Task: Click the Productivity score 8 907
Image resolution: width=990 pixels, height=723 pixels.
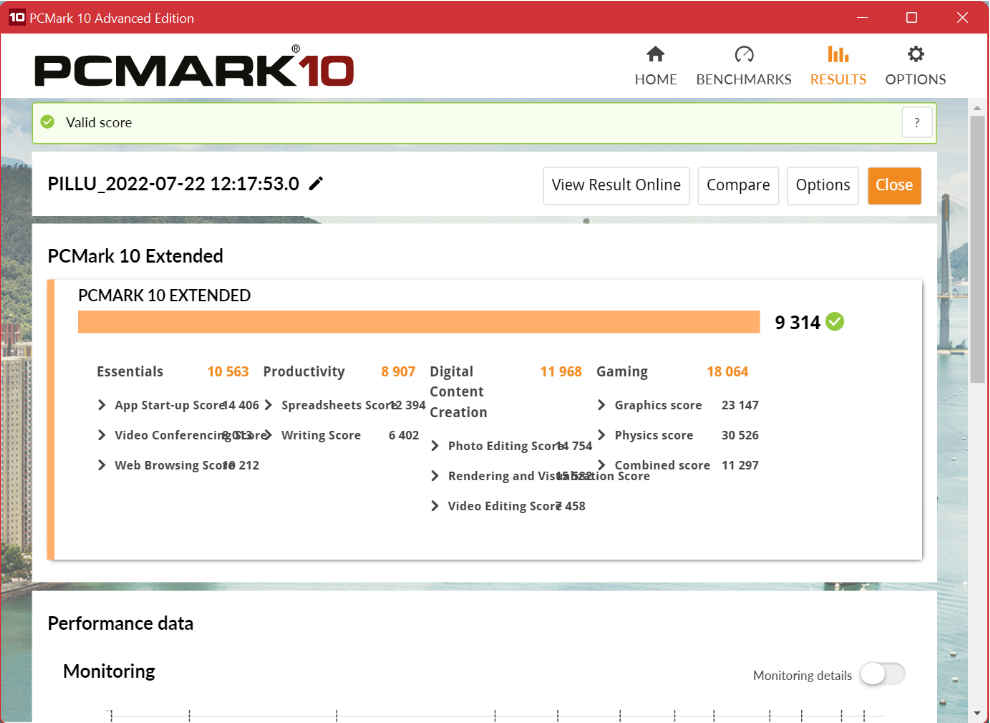Action: (x=398, y=371)
